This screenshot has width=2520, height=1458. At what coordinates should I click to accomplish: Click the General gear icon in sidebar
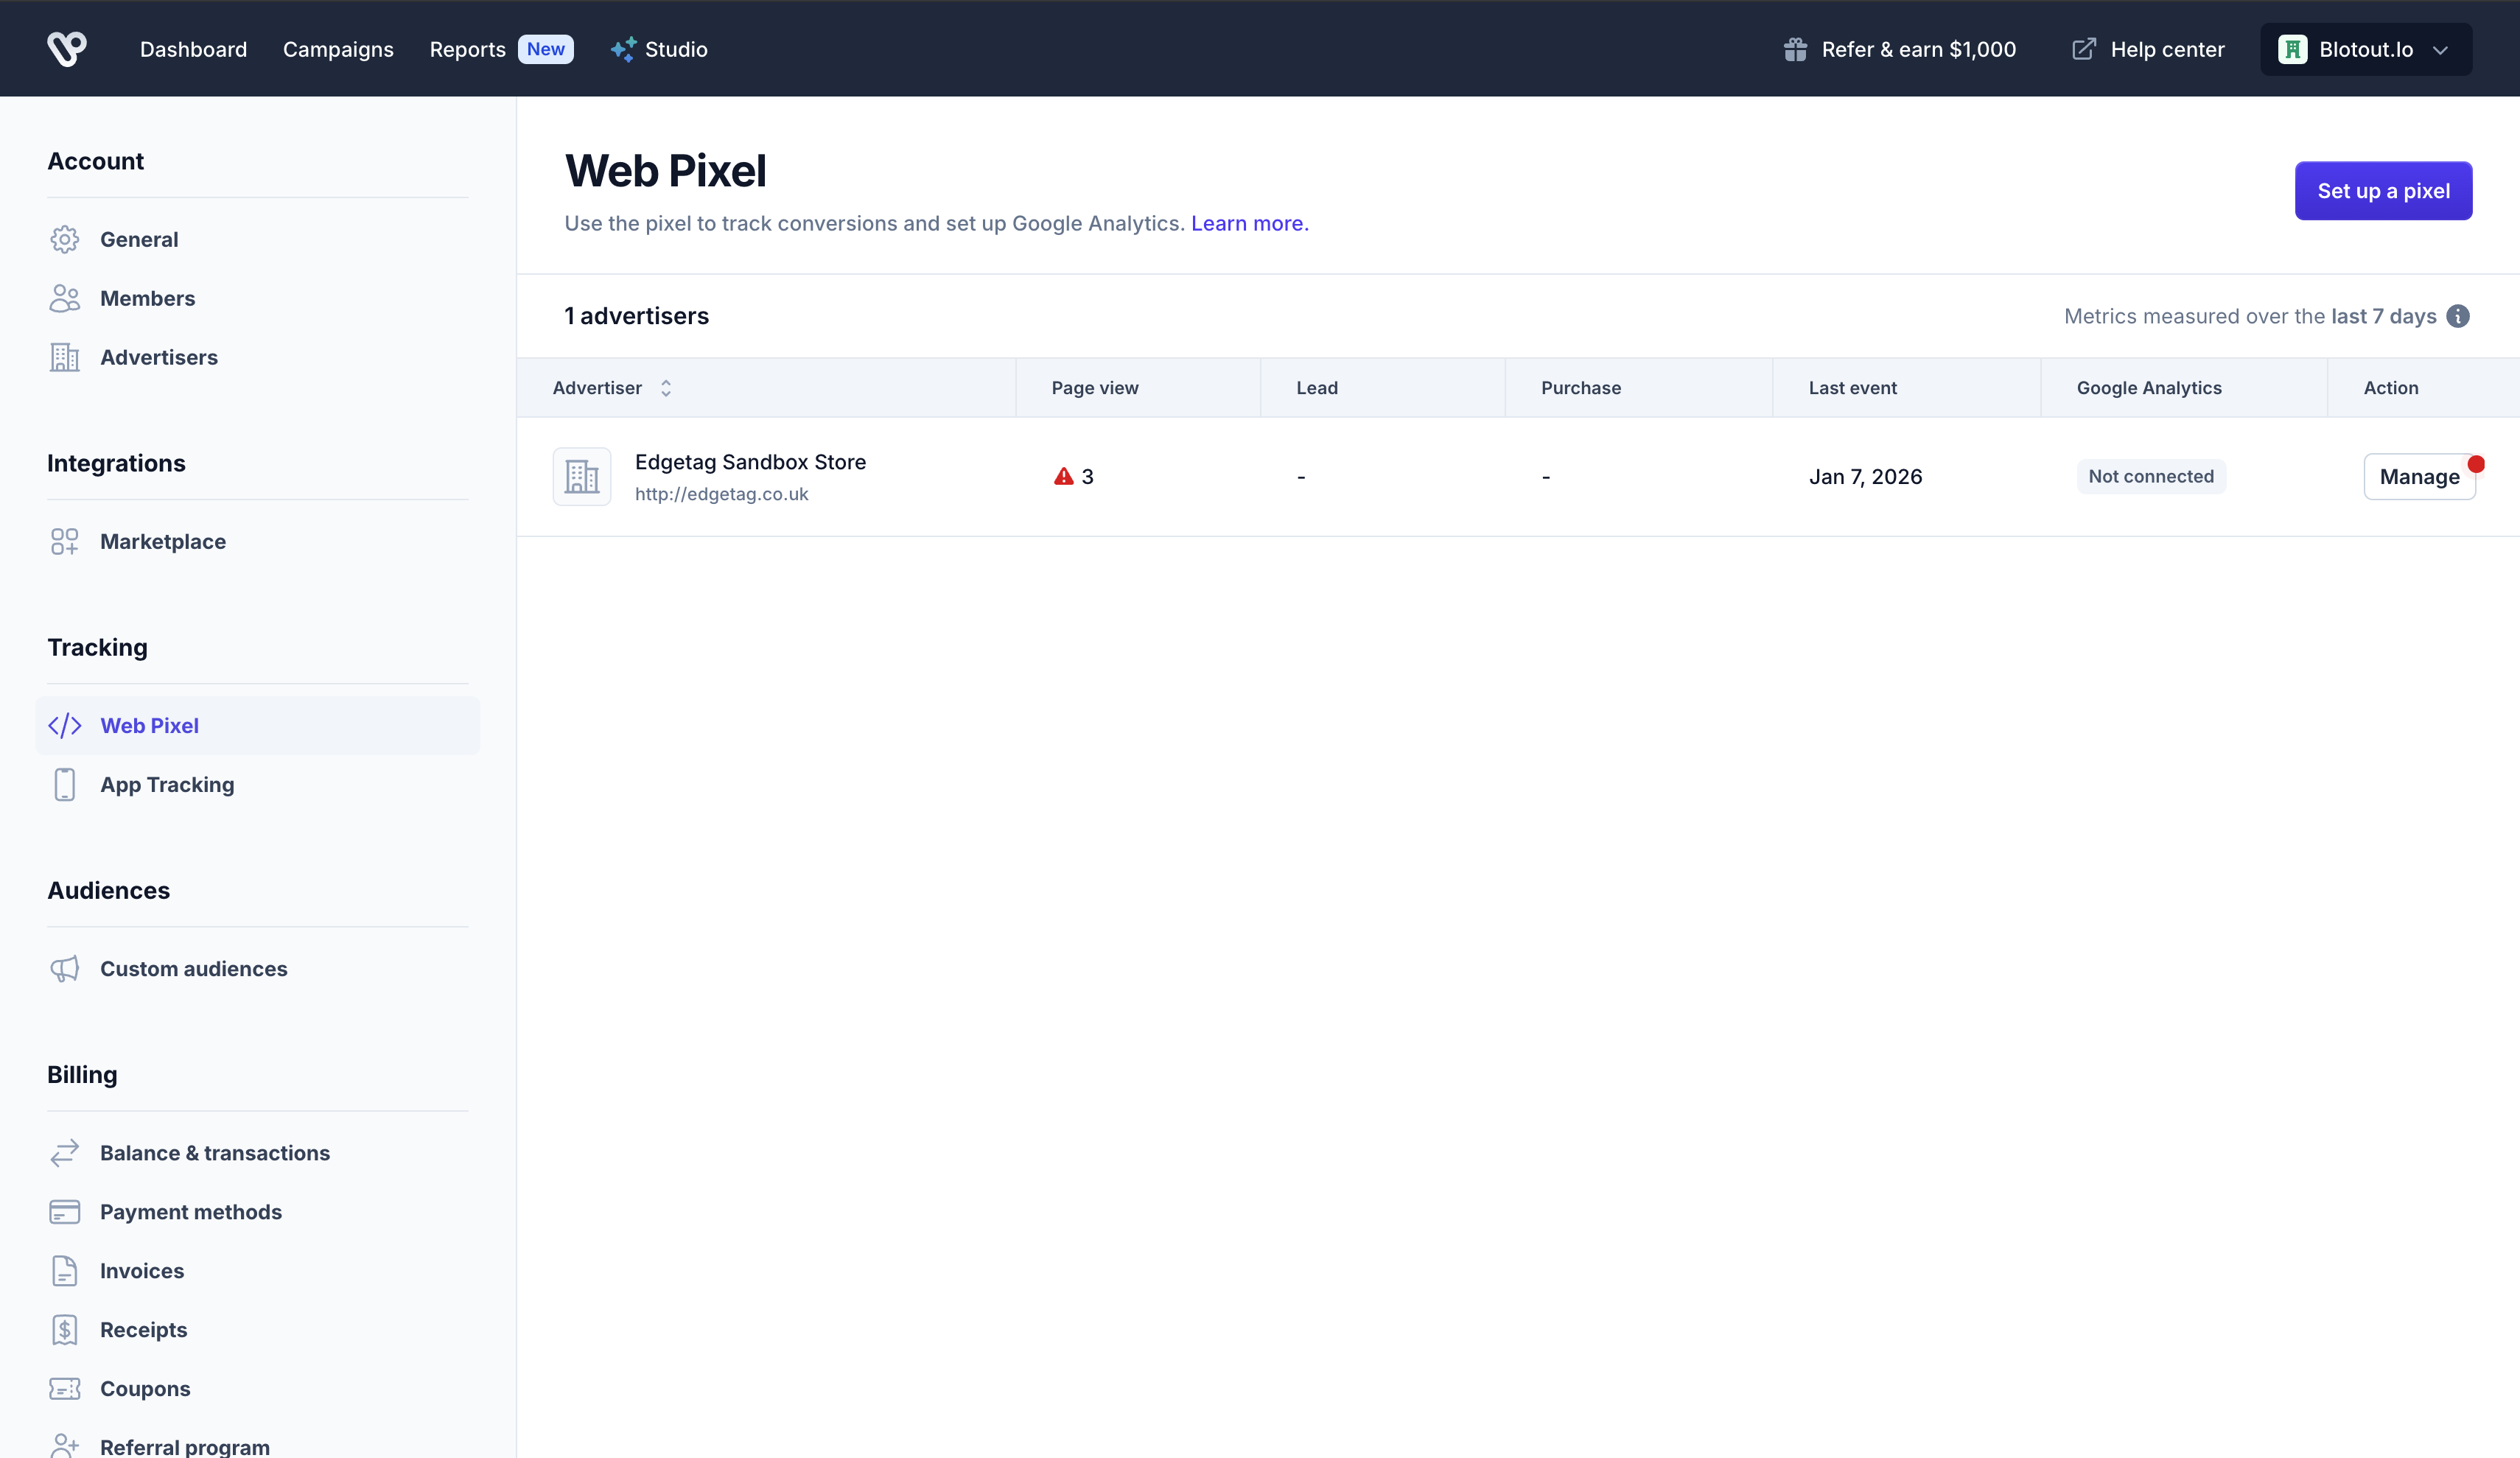[x=64, y=239]
